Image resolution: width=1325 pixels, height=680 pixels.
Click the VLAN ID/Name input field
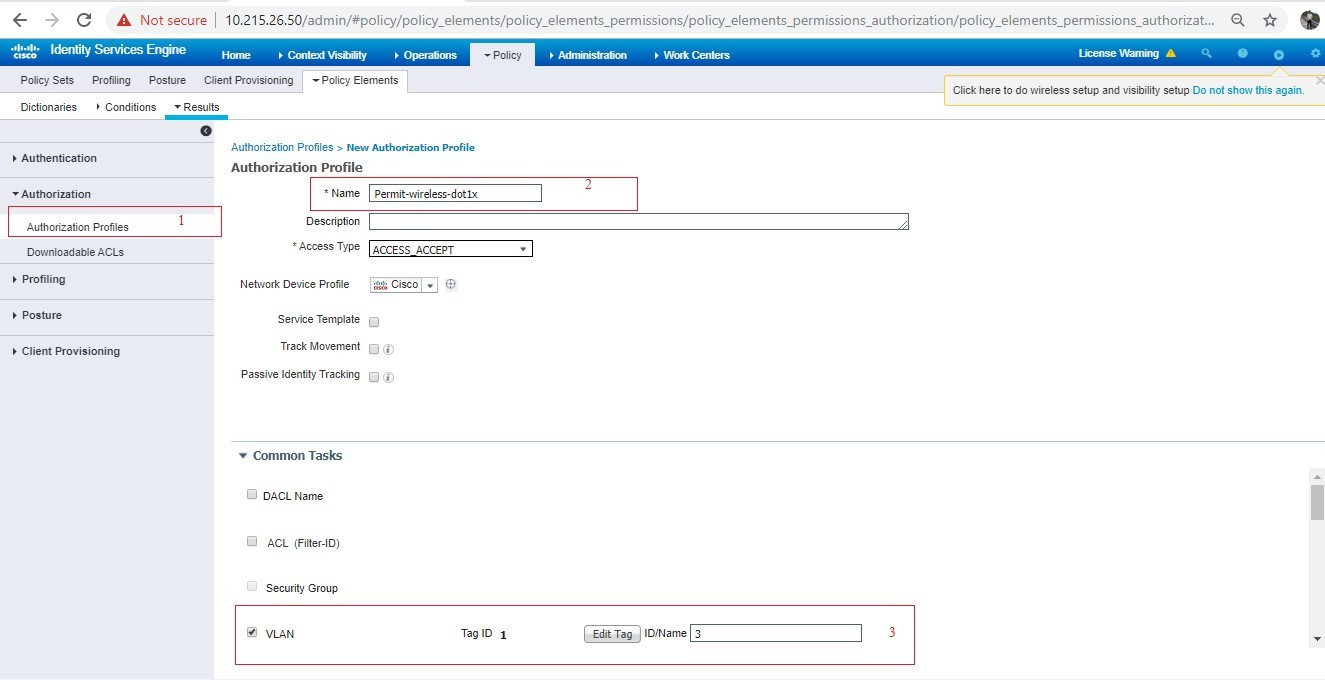(x=776, y=633)
